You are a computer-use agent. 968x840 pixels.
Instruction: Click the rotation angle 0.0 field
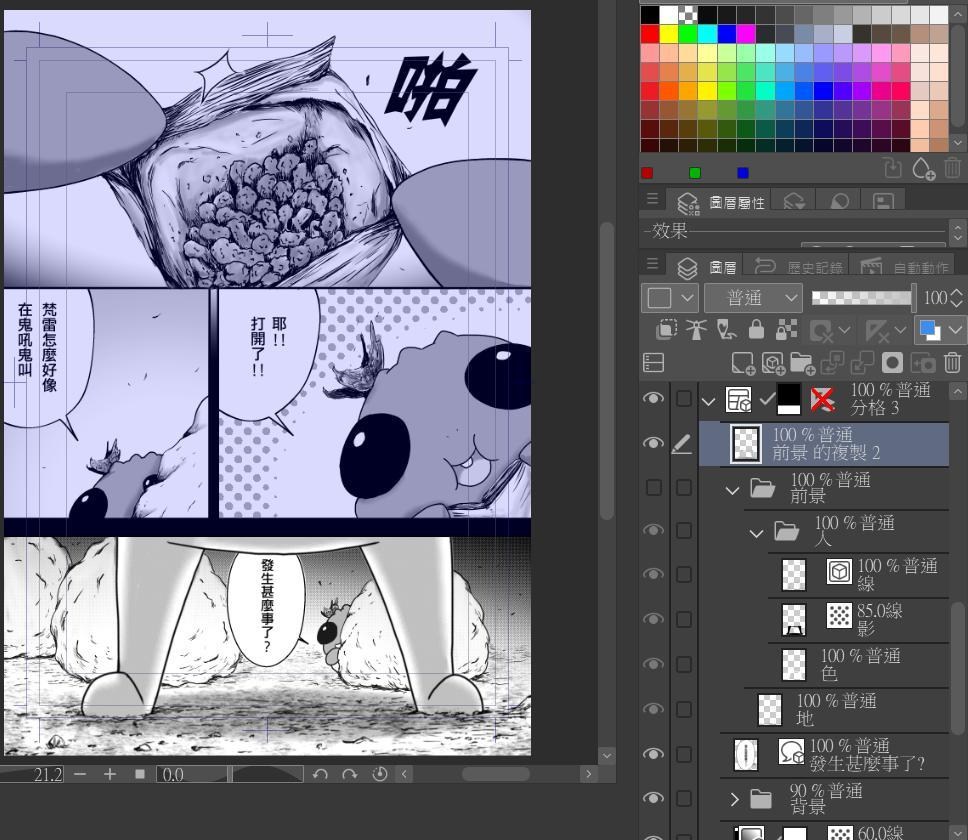[x=191, y=774]
